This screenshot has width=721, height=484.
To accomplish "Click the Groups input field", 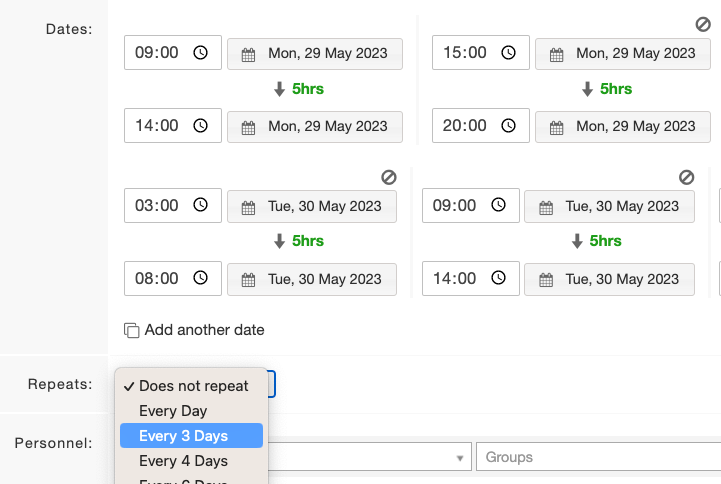I will (x=599, y=457).
